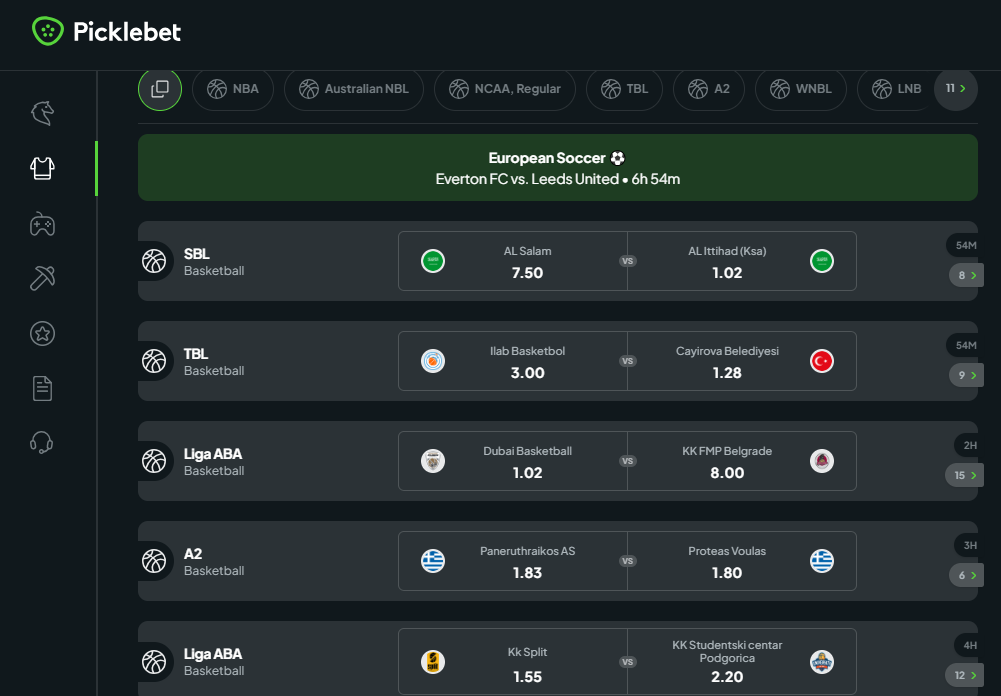Bet on AL Ittihad (Ksa) at 1.02
The image size is (1001, 696).
[742, 261]
